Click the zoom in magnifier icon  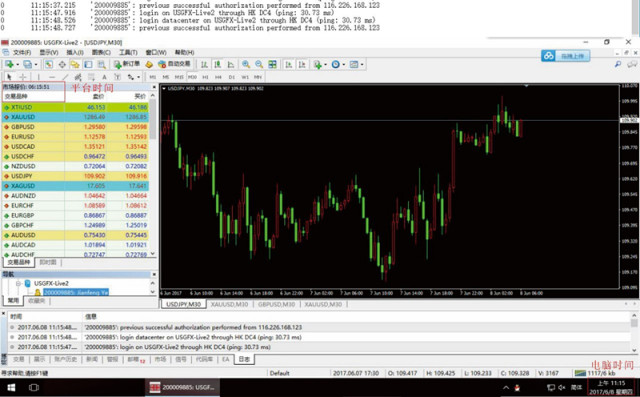point(246,64)
